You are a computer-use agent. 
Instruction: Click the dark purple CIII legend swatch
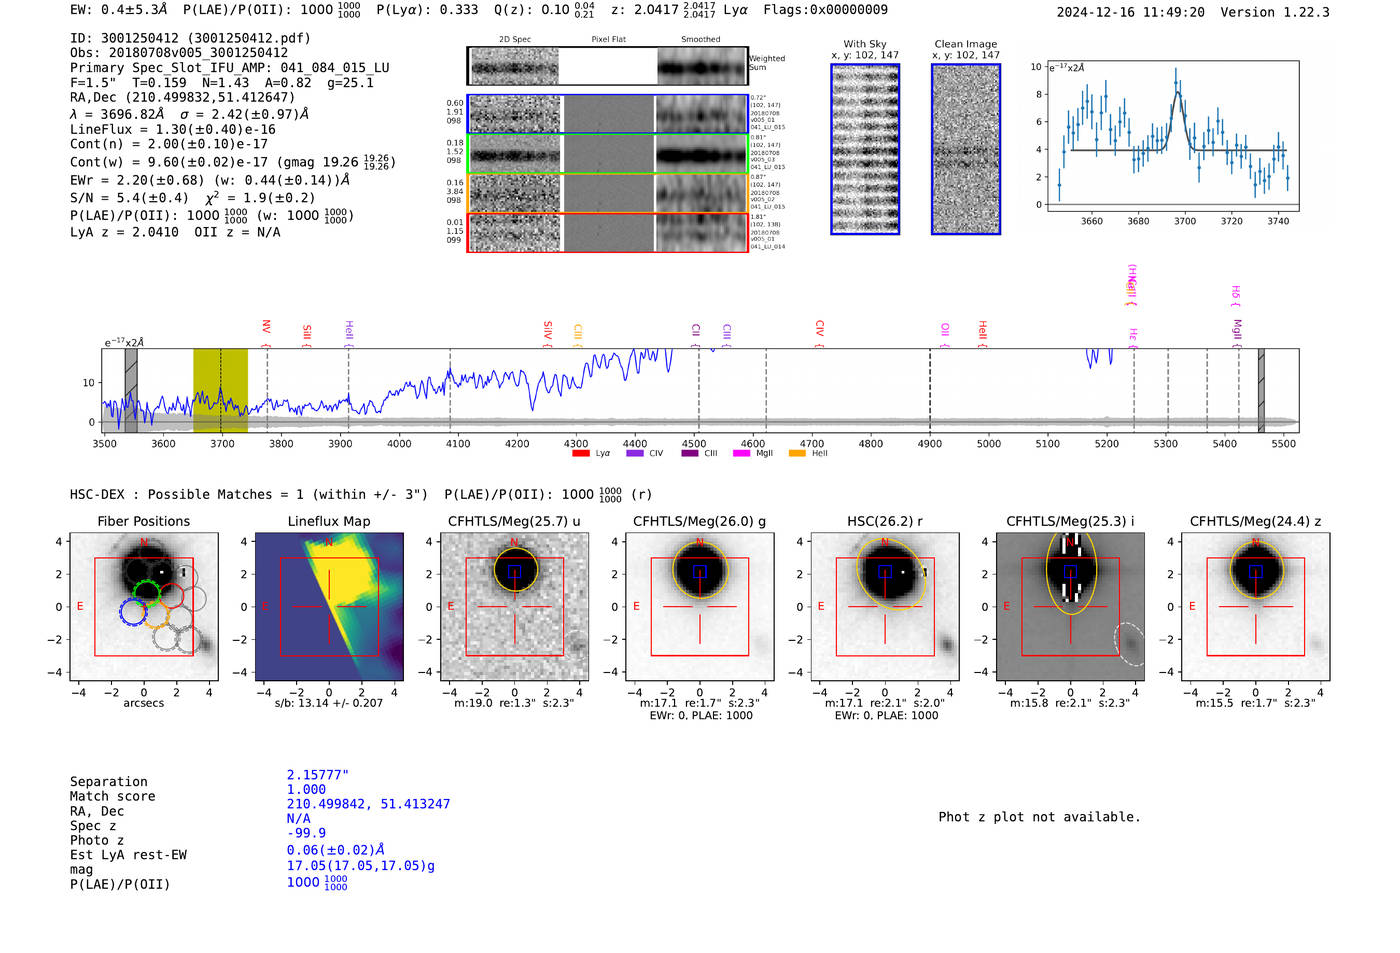click(690, 454)
